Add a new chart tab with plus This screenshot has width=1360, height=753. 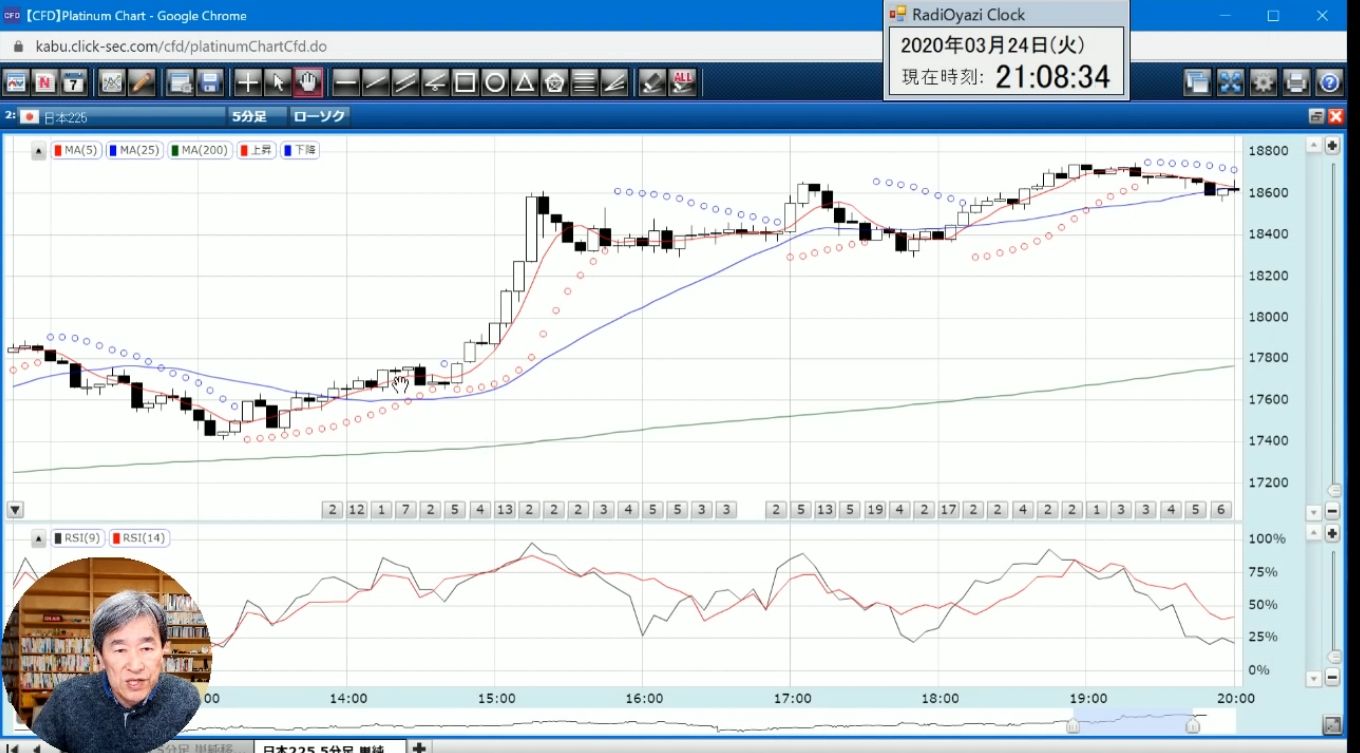click(420, 747)
